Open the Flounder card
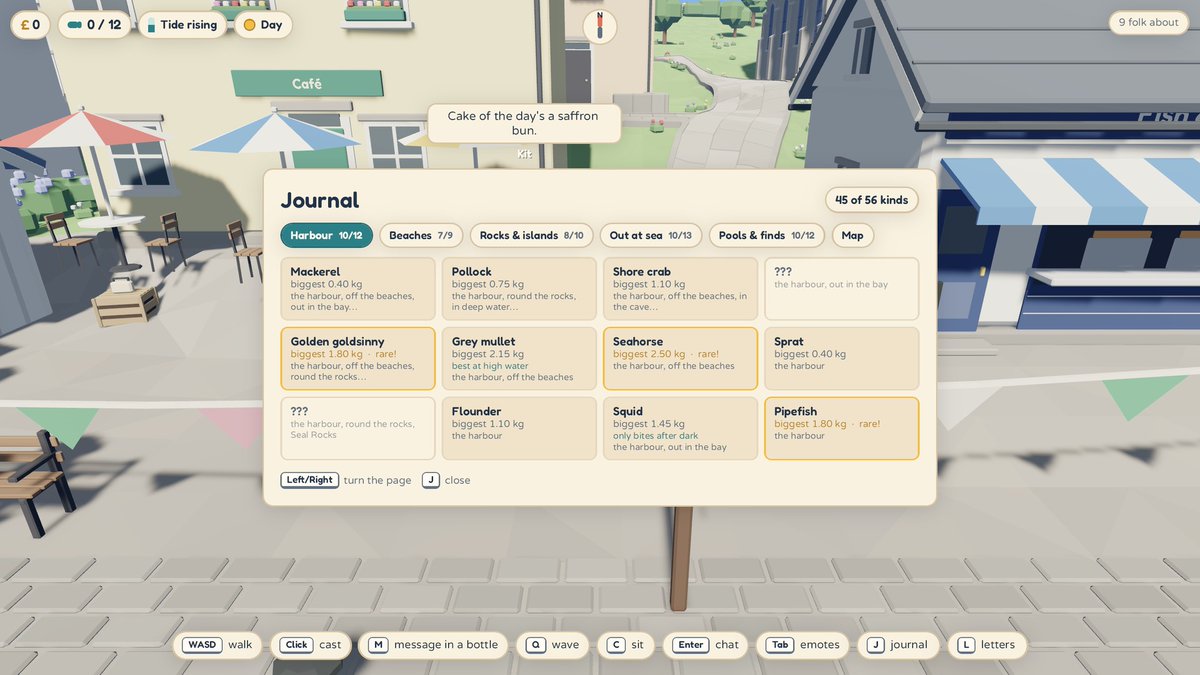Image resolution: width=1200 pixels, height=675 pixels. (x=519, y=429)
